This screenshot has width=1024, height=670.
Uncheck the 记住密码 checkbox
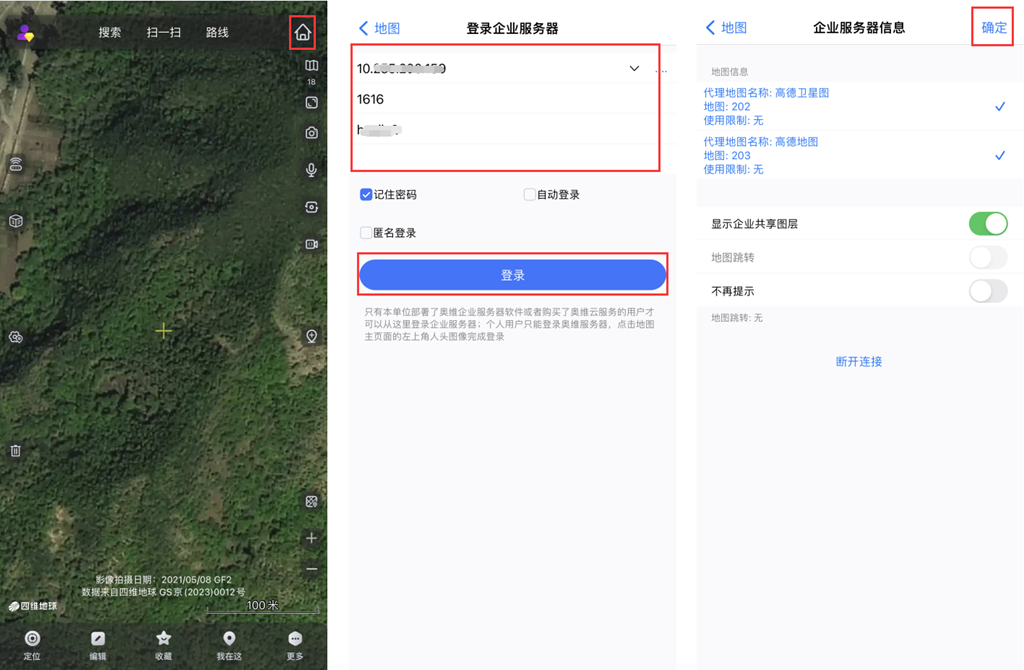(366, 195)
